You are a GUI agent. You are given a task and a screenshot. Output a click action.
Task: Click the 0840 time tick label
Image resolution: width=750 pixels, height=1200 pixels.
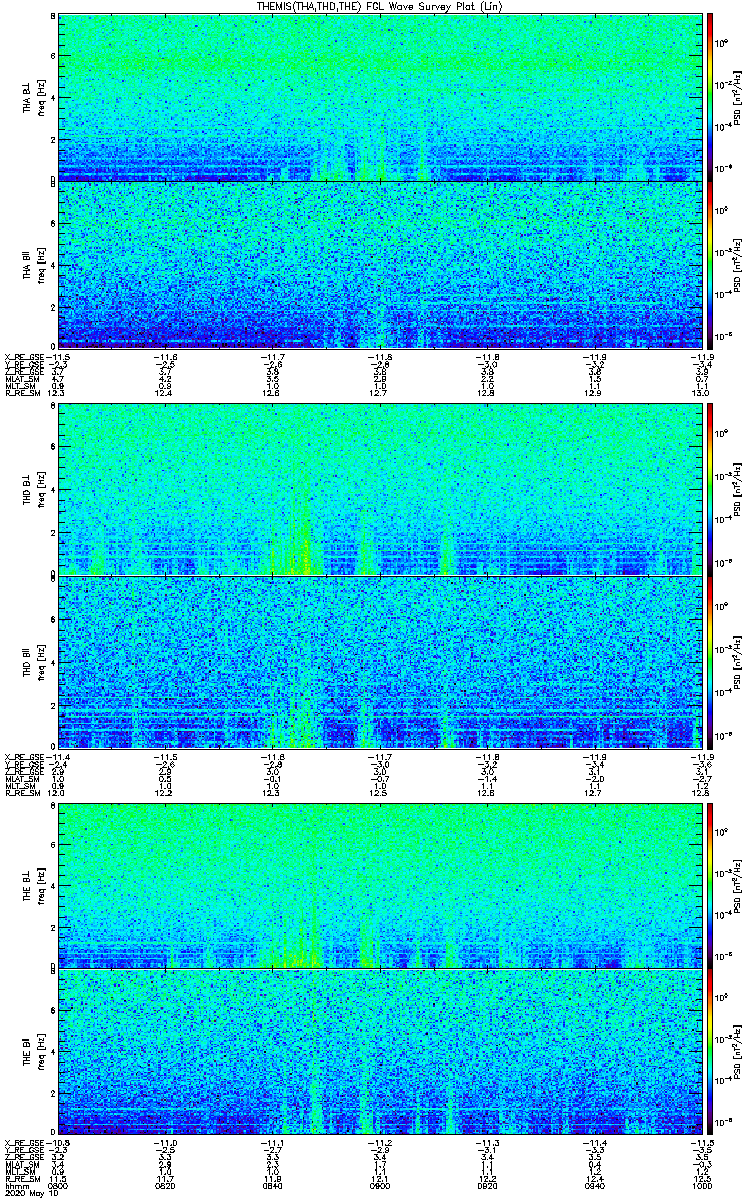pyautogui.click(x=272, y=1185)
